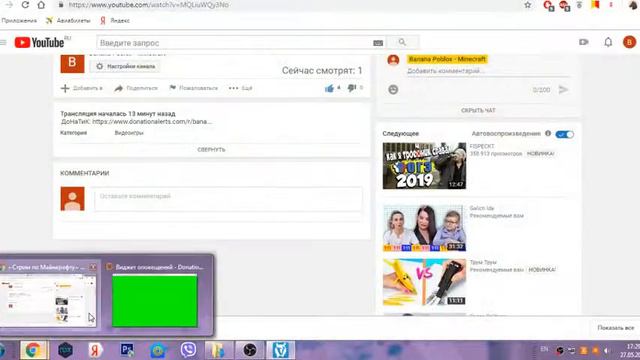Open the create video camera icon
Image resolution: width=640 pixels, height=360 pixels.
(x=584, y=42)
